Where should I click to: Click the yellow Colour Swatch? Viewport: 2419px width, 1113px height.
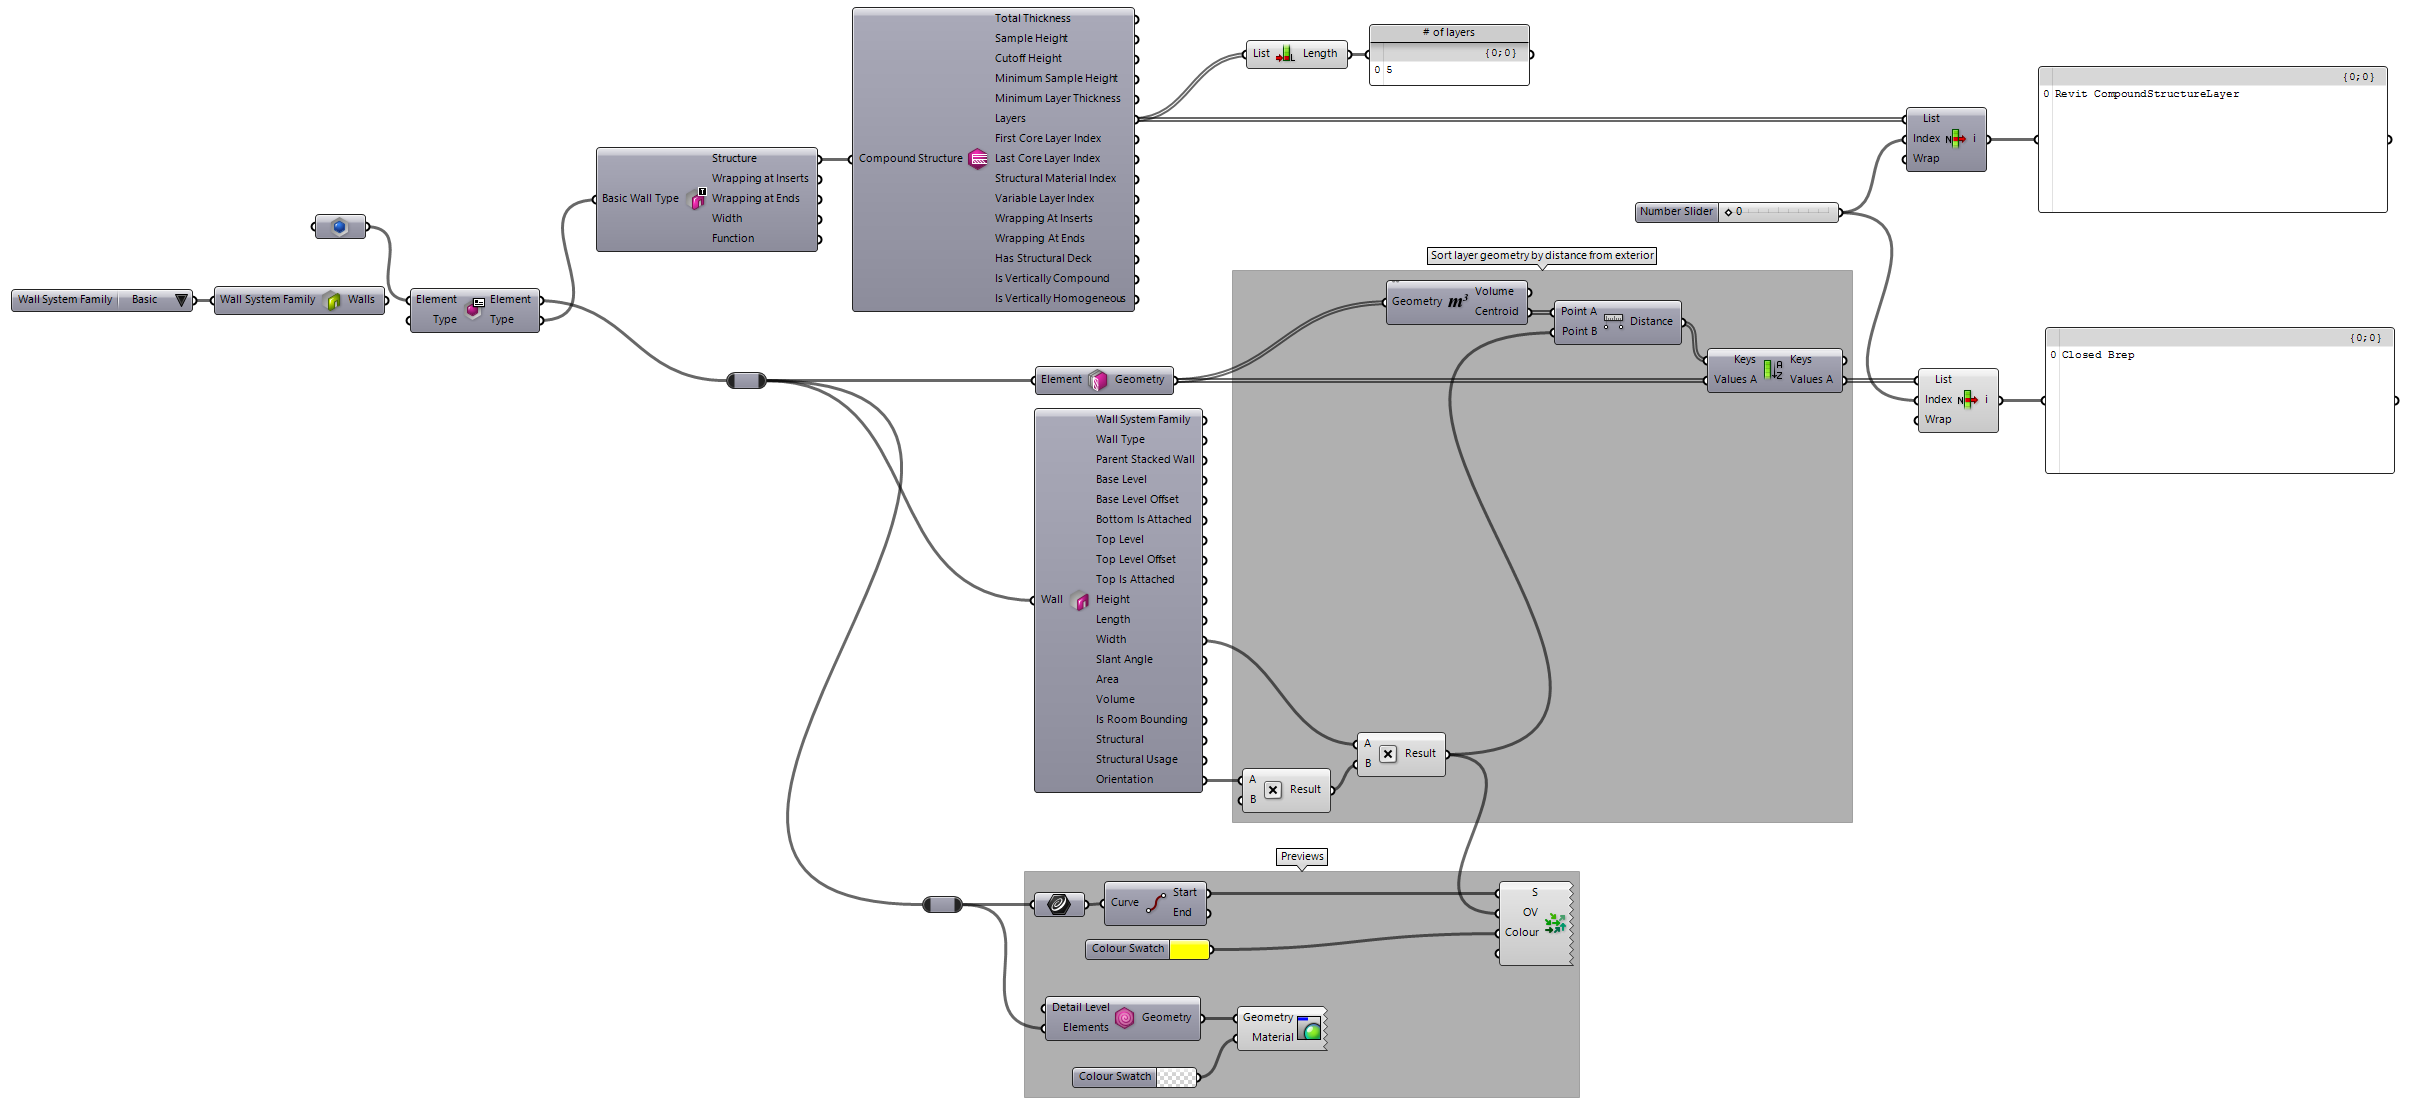click(x=1189, y=949)
